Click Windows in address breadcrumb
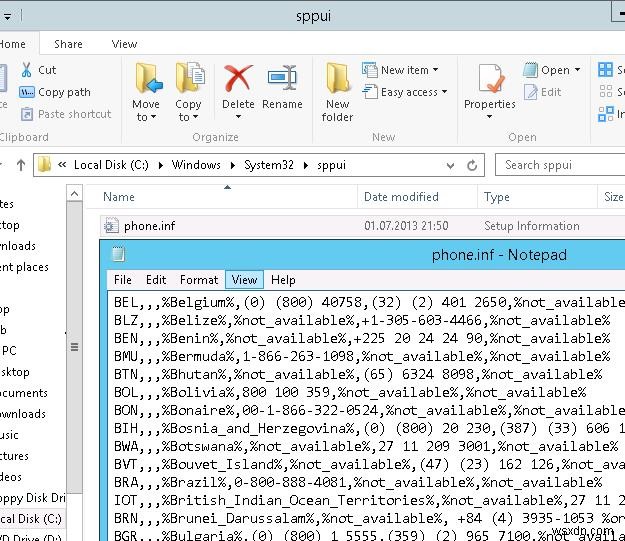 coord(196,165)
